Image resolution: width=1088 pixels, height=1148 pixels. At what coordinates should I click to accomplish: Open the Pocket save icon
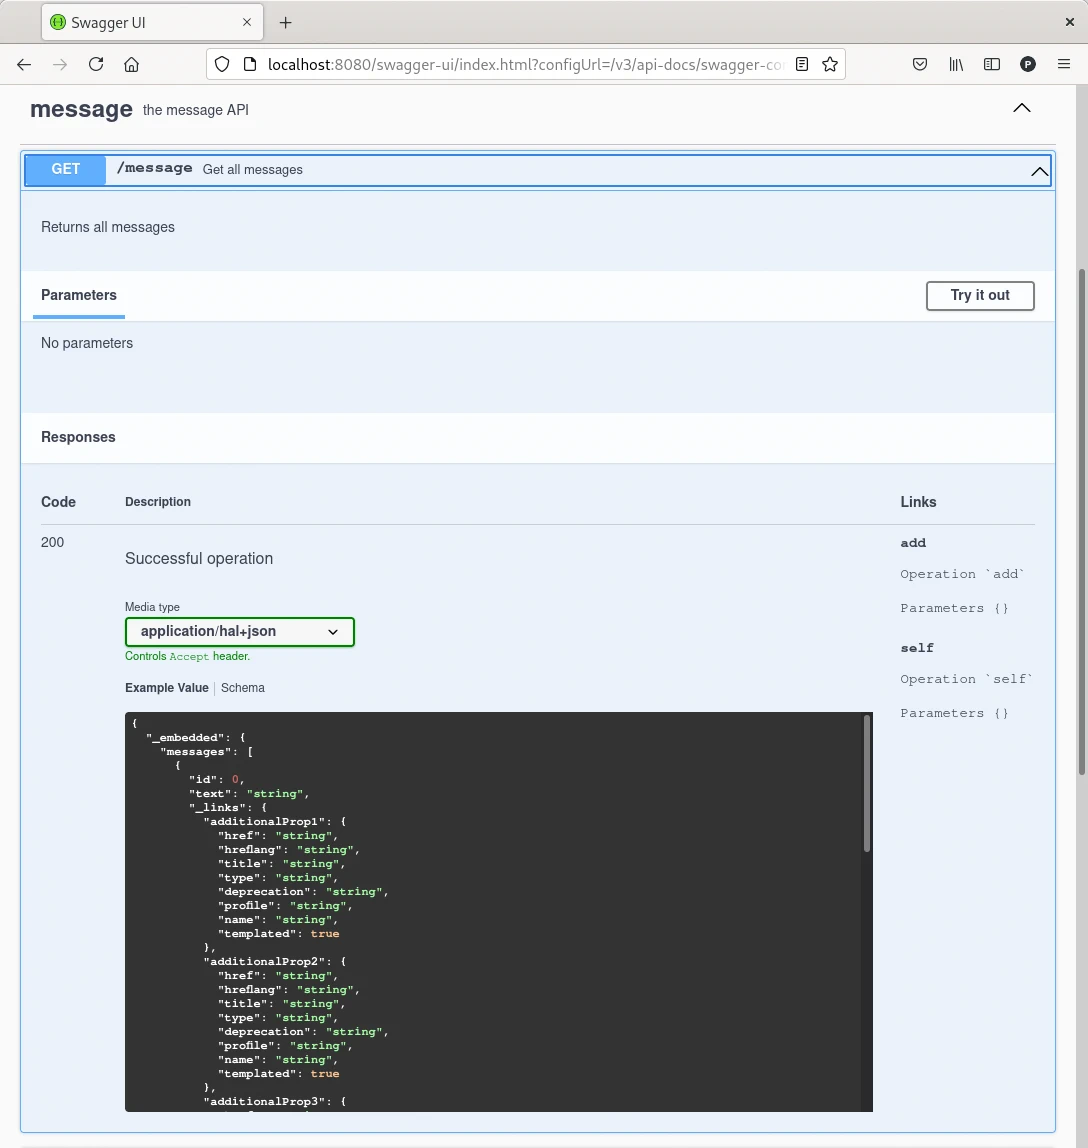tap(920, 64)
